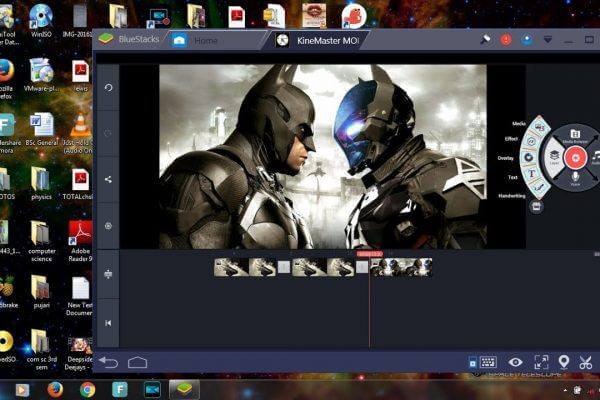Click the timeline expand/collapse icon
Viewport: 600px width, 400px height.
coord(108,273)
